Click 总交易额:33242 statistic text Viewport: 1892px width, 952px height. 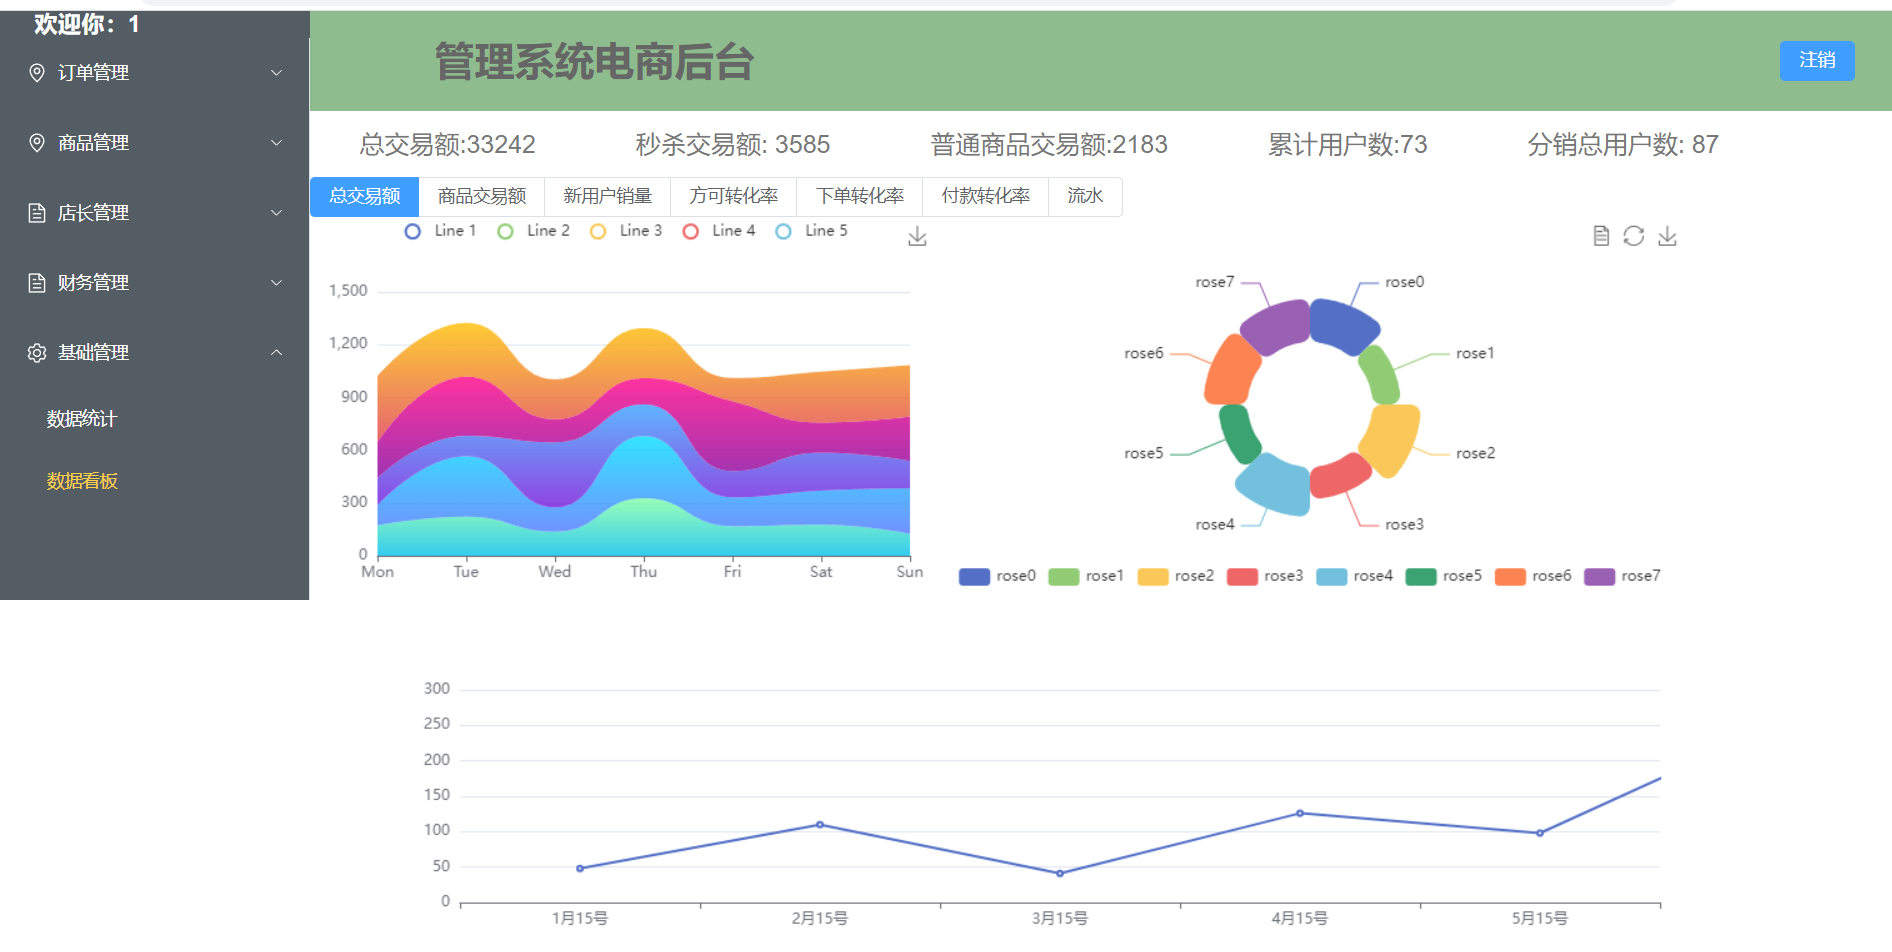448,145
